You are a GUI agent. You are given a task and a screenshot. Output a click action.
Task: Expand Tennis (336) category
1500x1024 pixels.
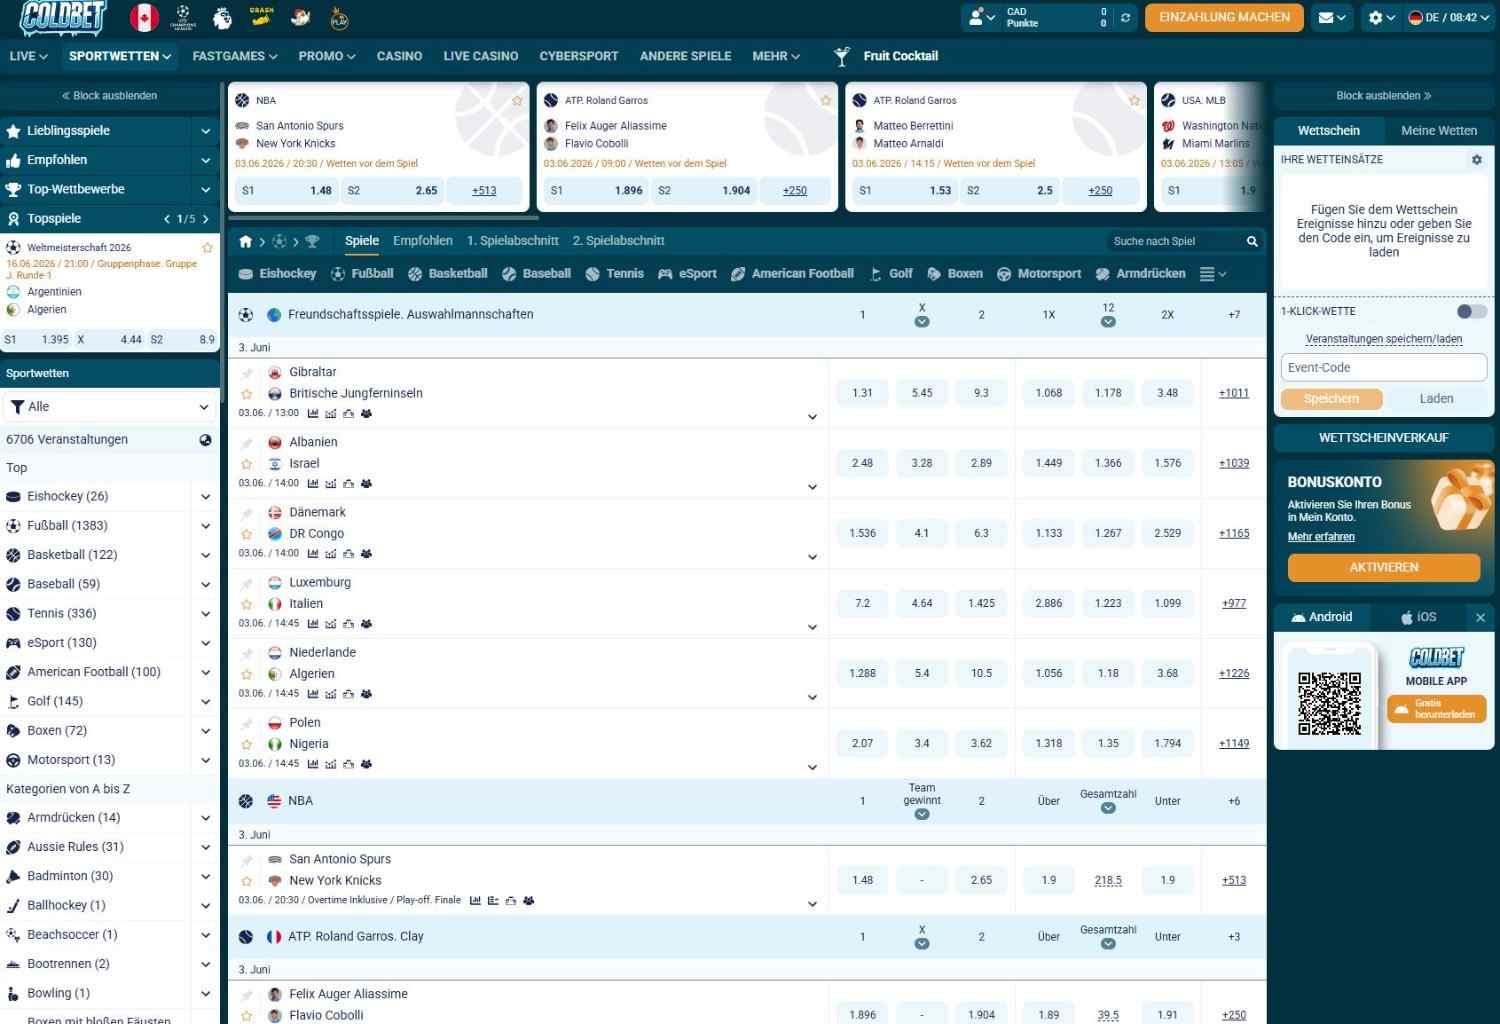coord(205,614)
